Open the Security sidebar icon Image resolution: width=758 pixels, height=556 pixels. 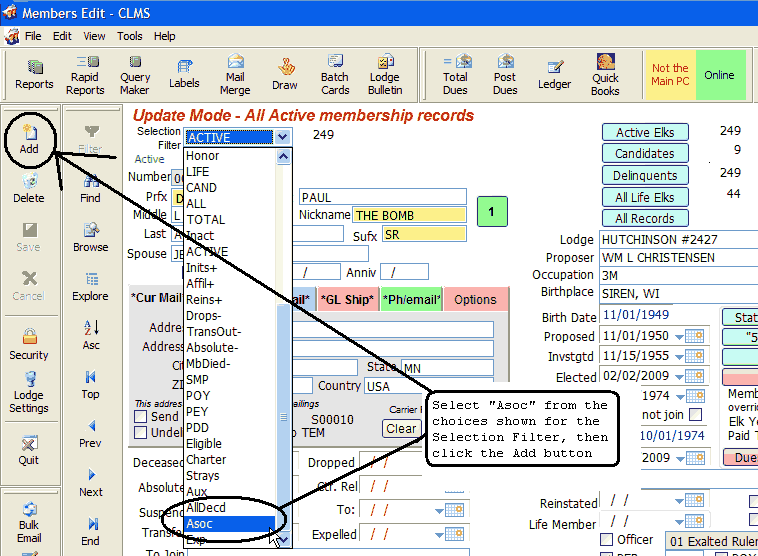coord(29,344)
